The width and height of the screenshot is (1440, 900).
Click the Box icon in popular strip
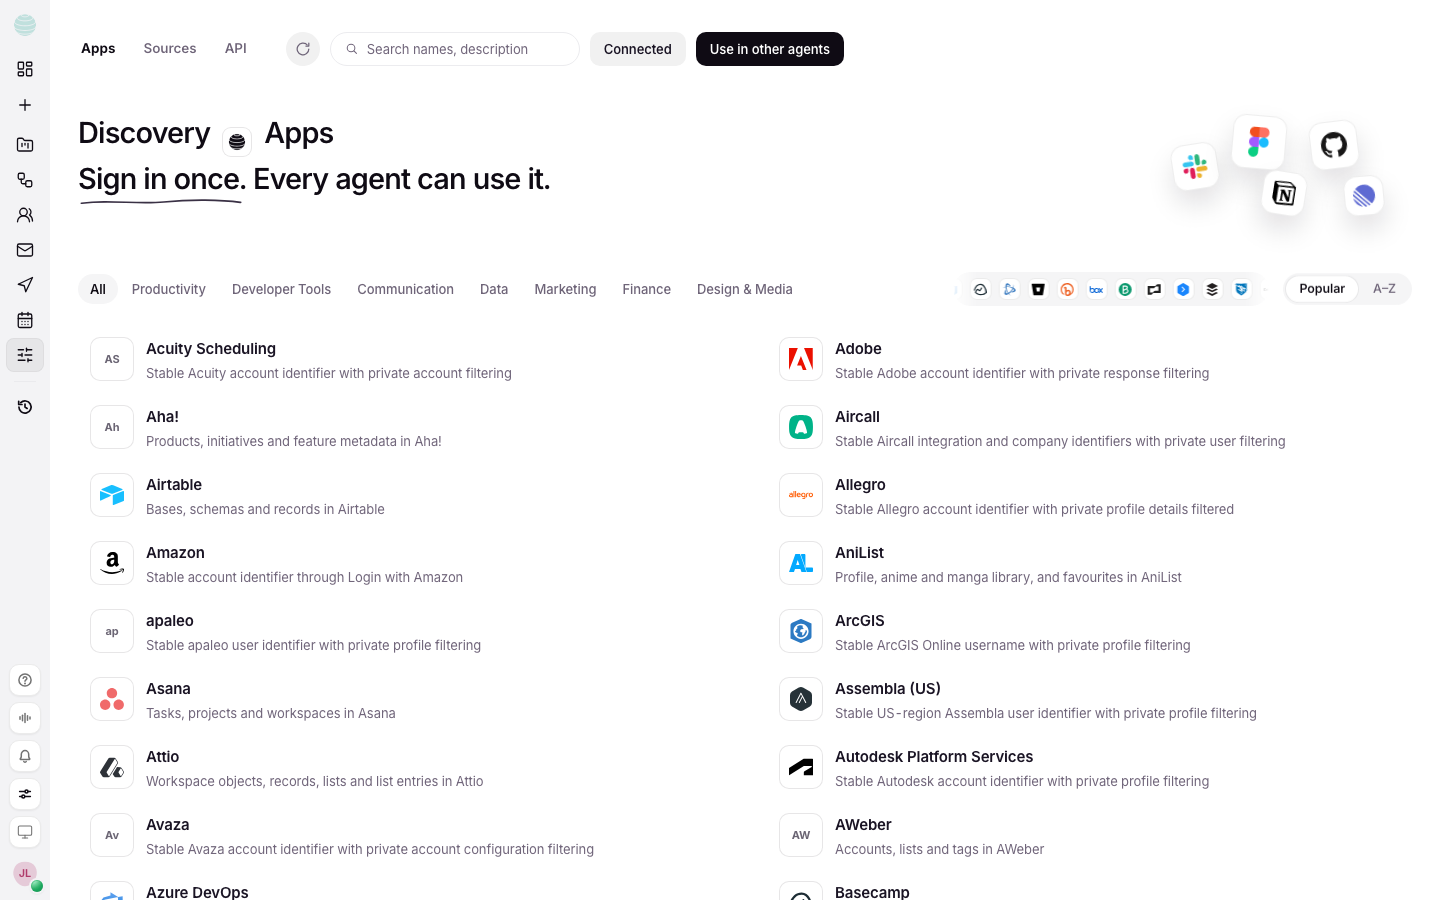(1096, 289)
